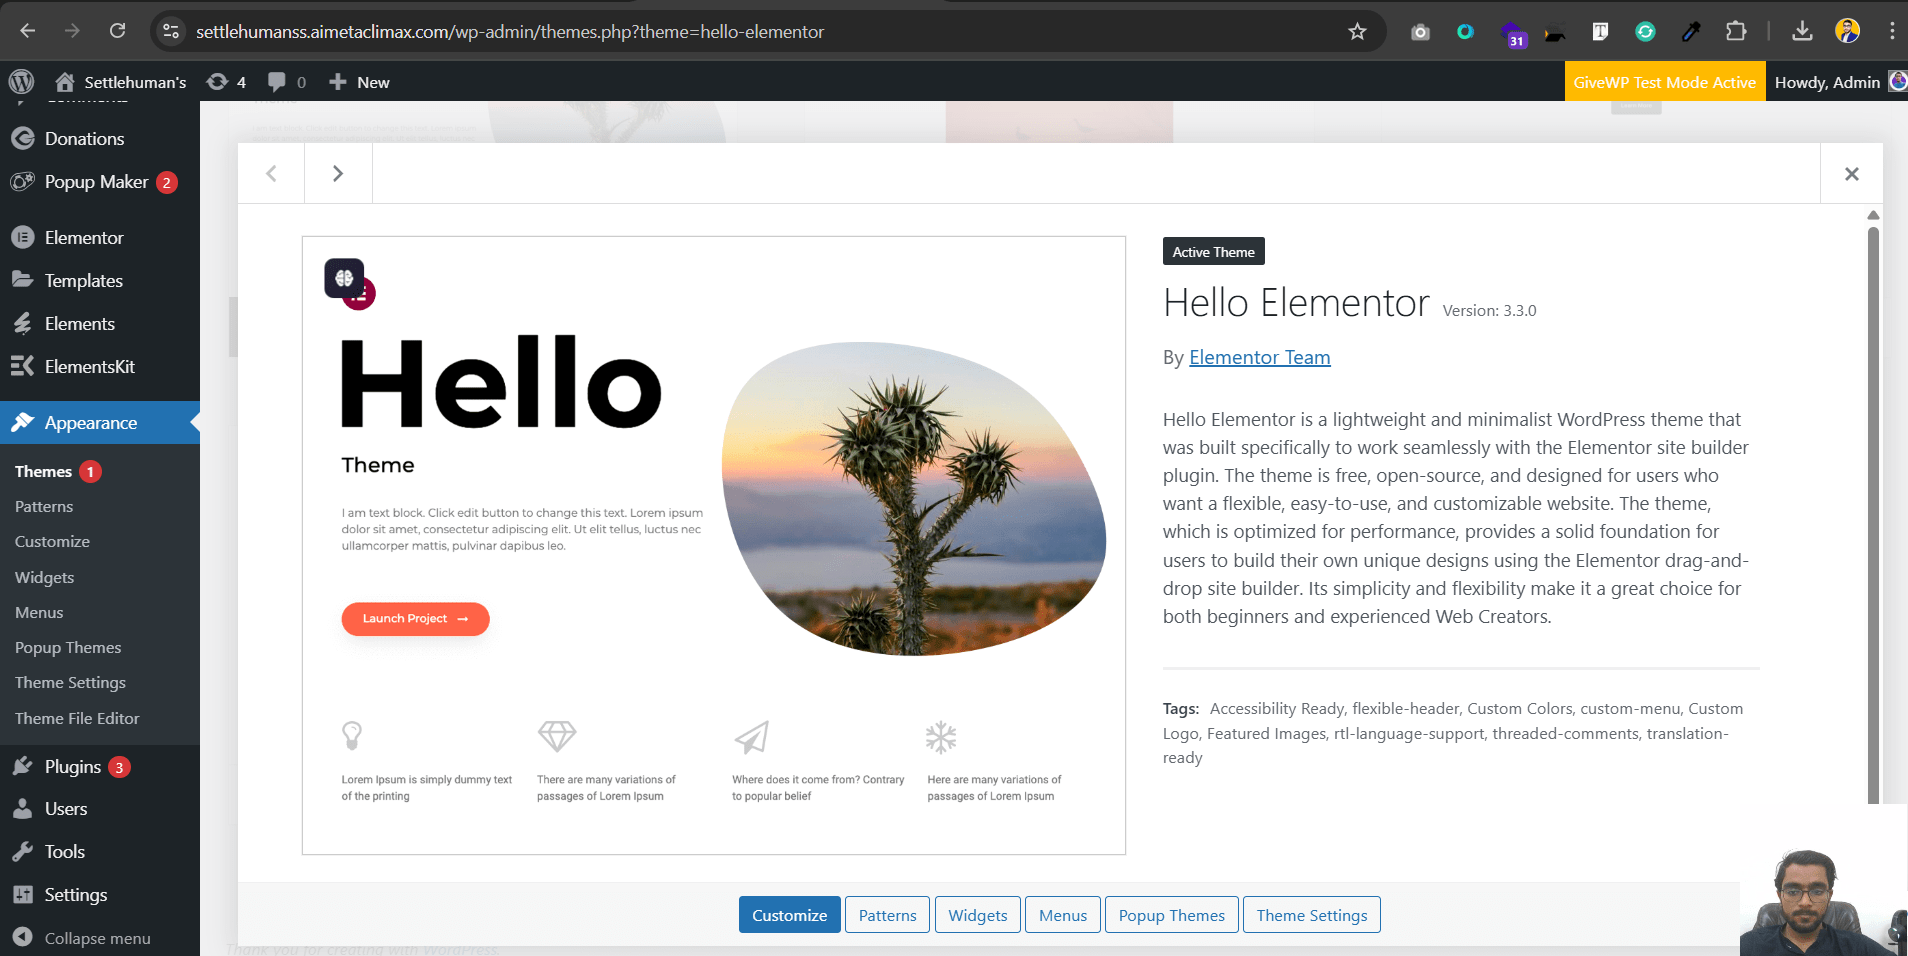Click the blue Customize button
Viewport: 1908px width, 956px height.
790,915
